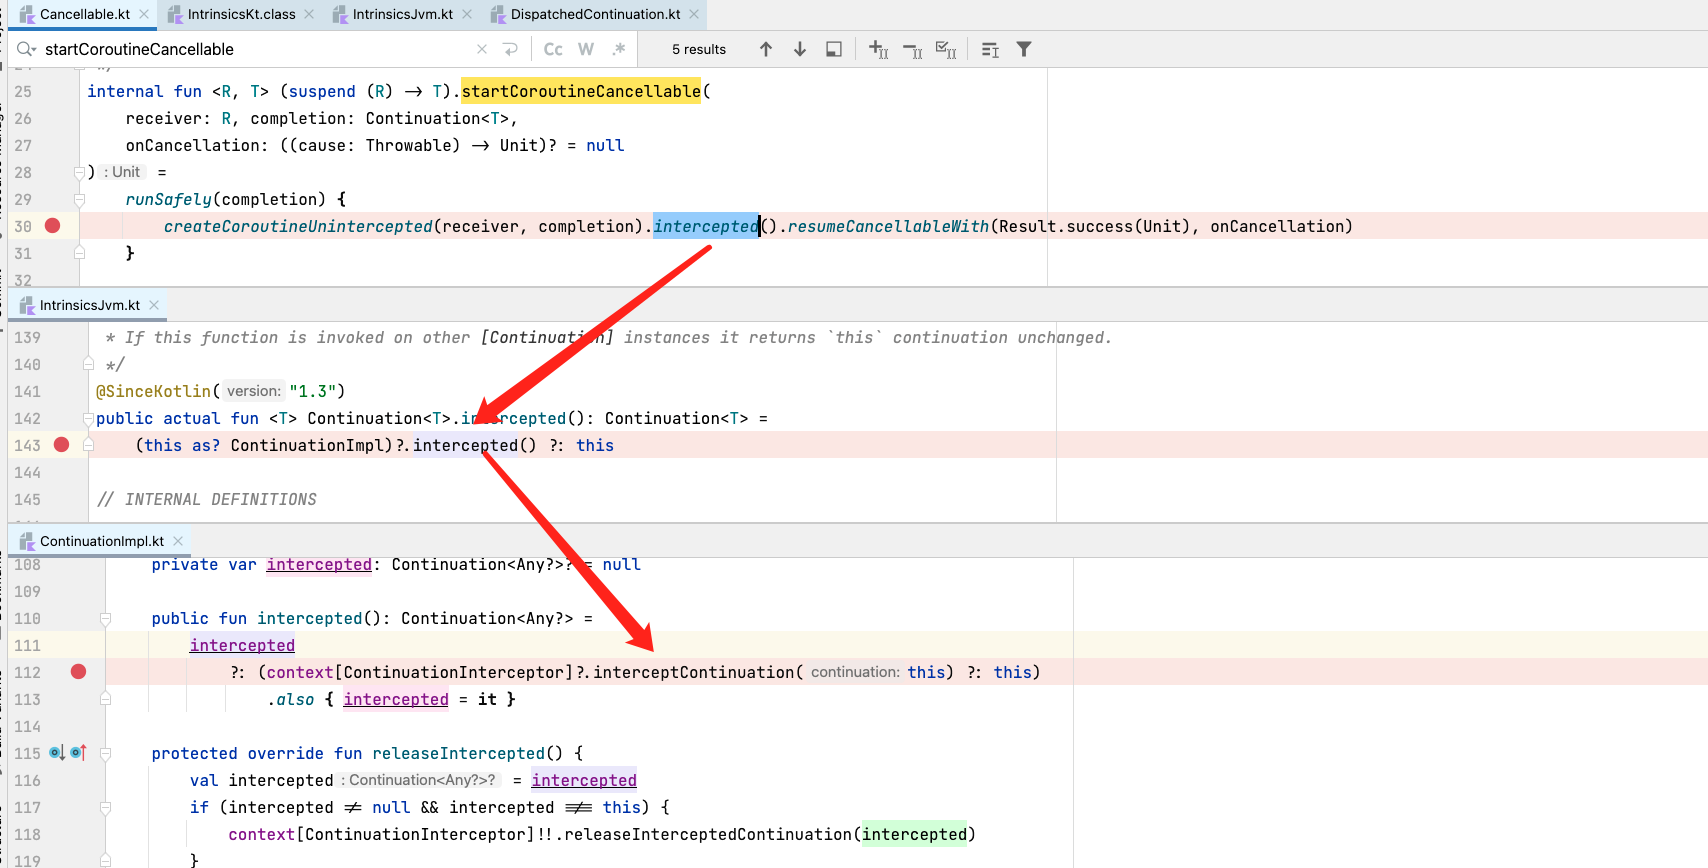Click underlined 'intercepted' on line 116
This screenshot has height=868, width=1708.
584,780
